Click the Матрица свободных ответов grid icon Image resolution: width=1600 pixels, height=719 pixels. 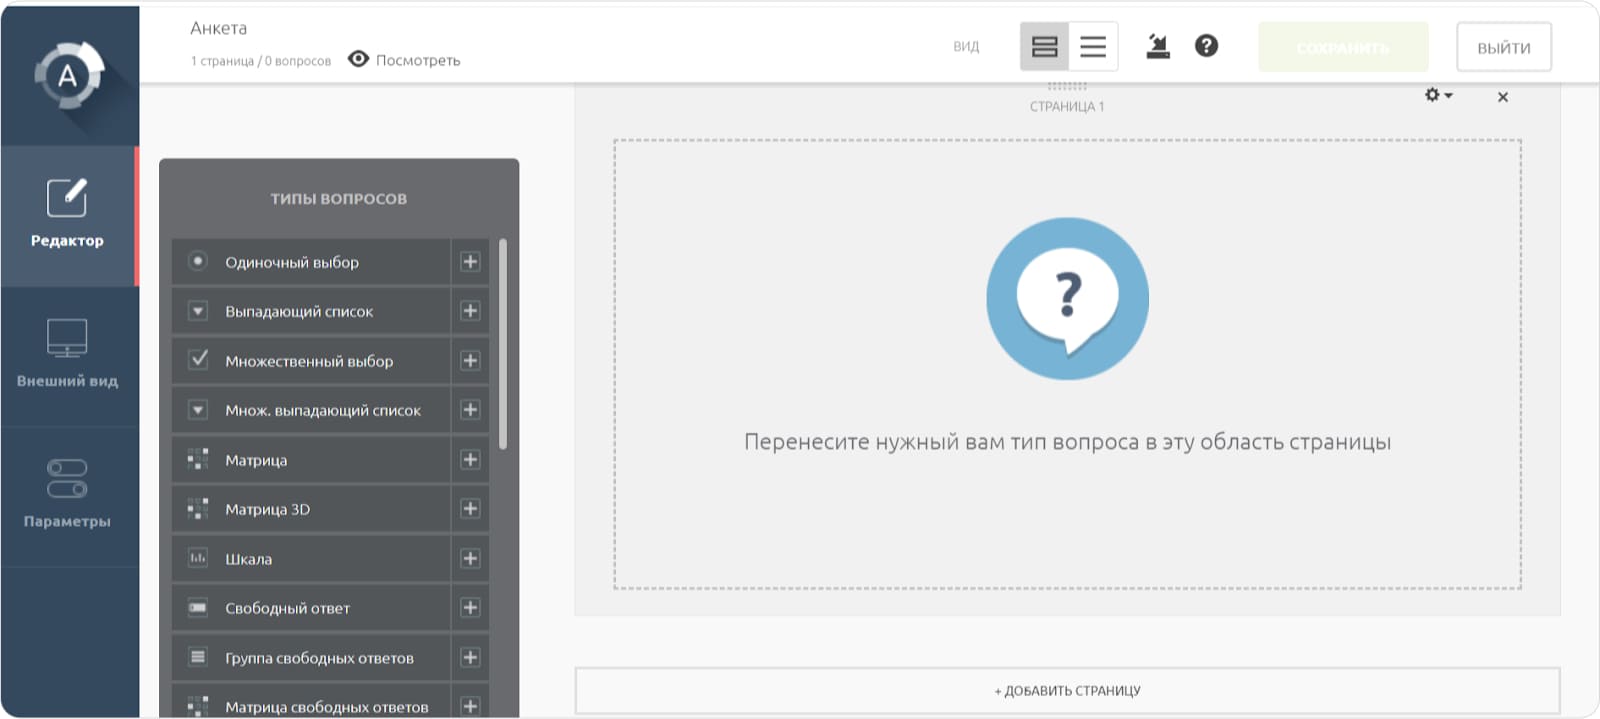tap(198, 706)
